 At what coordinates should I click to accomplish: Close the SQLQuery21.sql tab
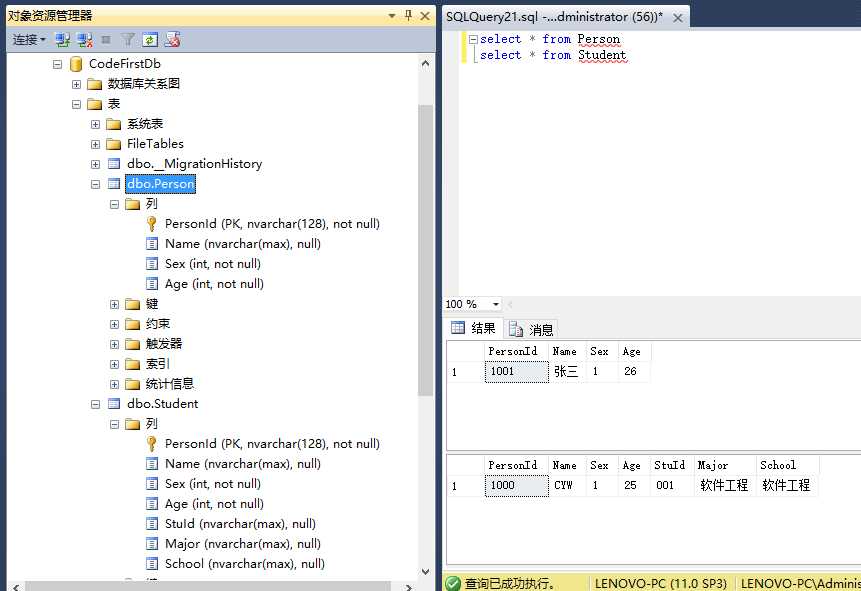tap(678, 18)
